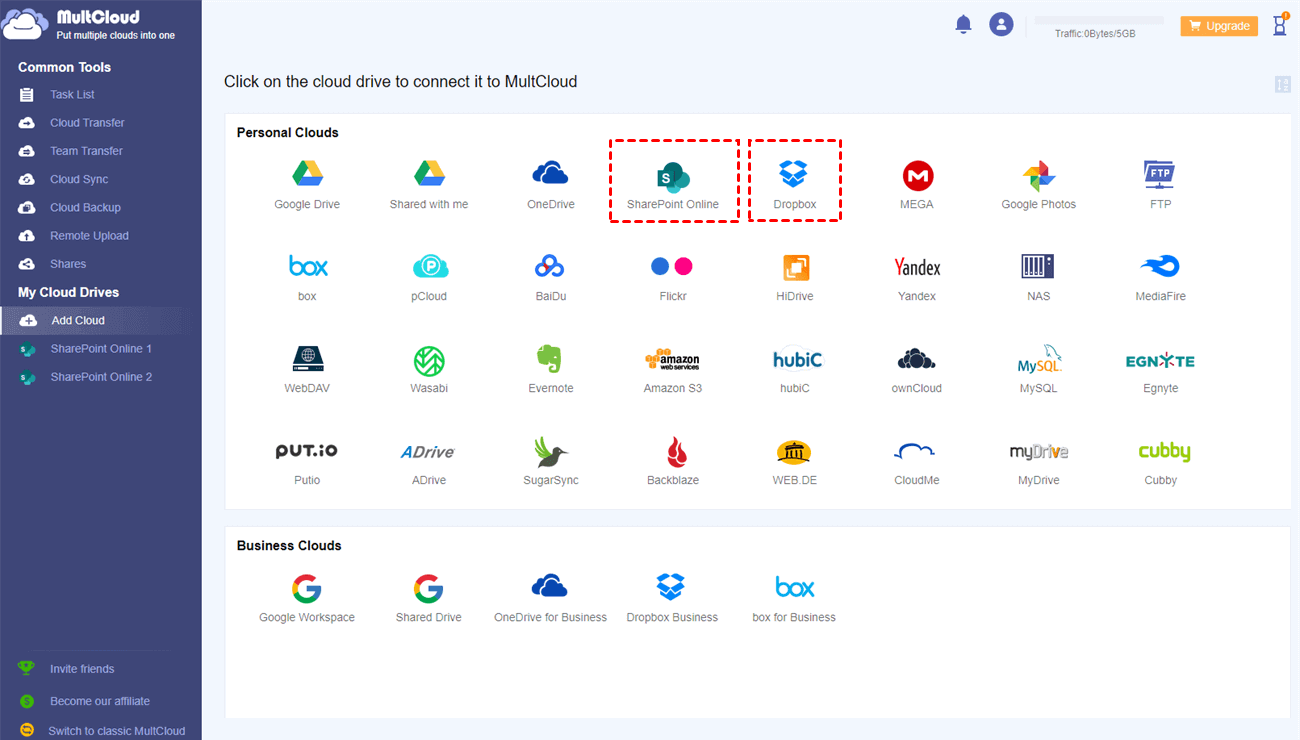Select Add Cloud in sidebar
The image size is (1300, 740).
pyautogui.click(x=101, y=320)
